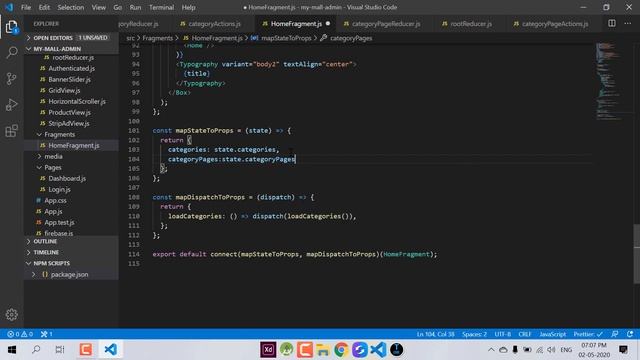640x360 pixels.
Task: Open Google Chrome from the taskbar
Action: point(341,349)
